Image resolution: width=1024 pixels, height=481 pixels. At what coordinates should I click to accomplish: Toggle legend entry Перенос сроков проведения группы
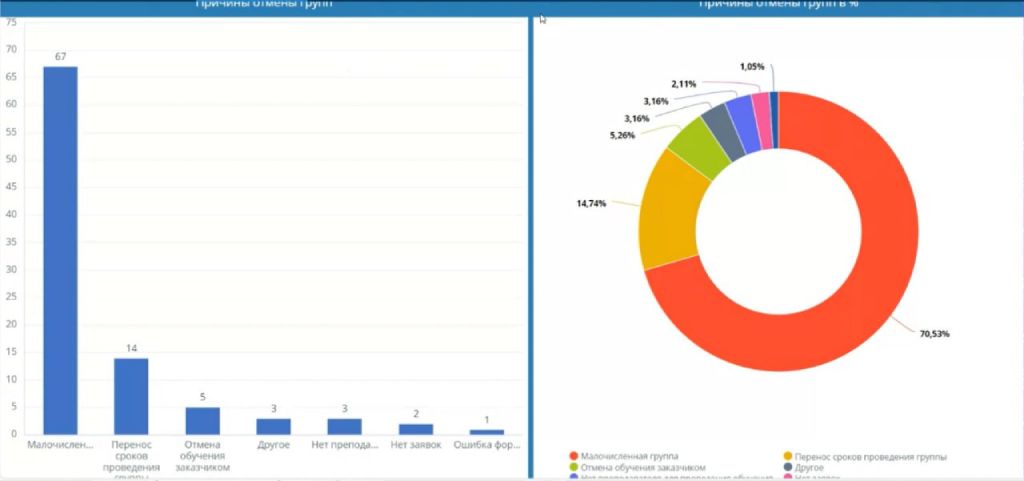point(865,457)
